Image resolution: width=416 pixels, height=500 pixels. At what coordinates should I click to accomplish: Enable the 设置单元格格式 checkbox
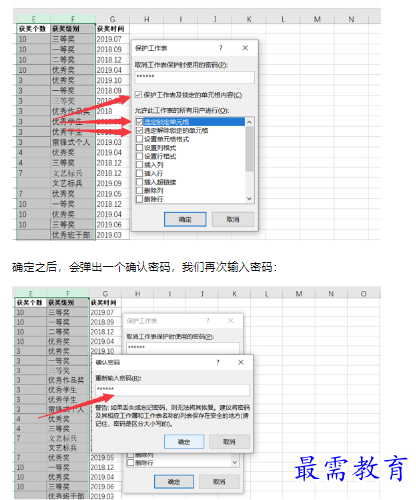(139, 139)
